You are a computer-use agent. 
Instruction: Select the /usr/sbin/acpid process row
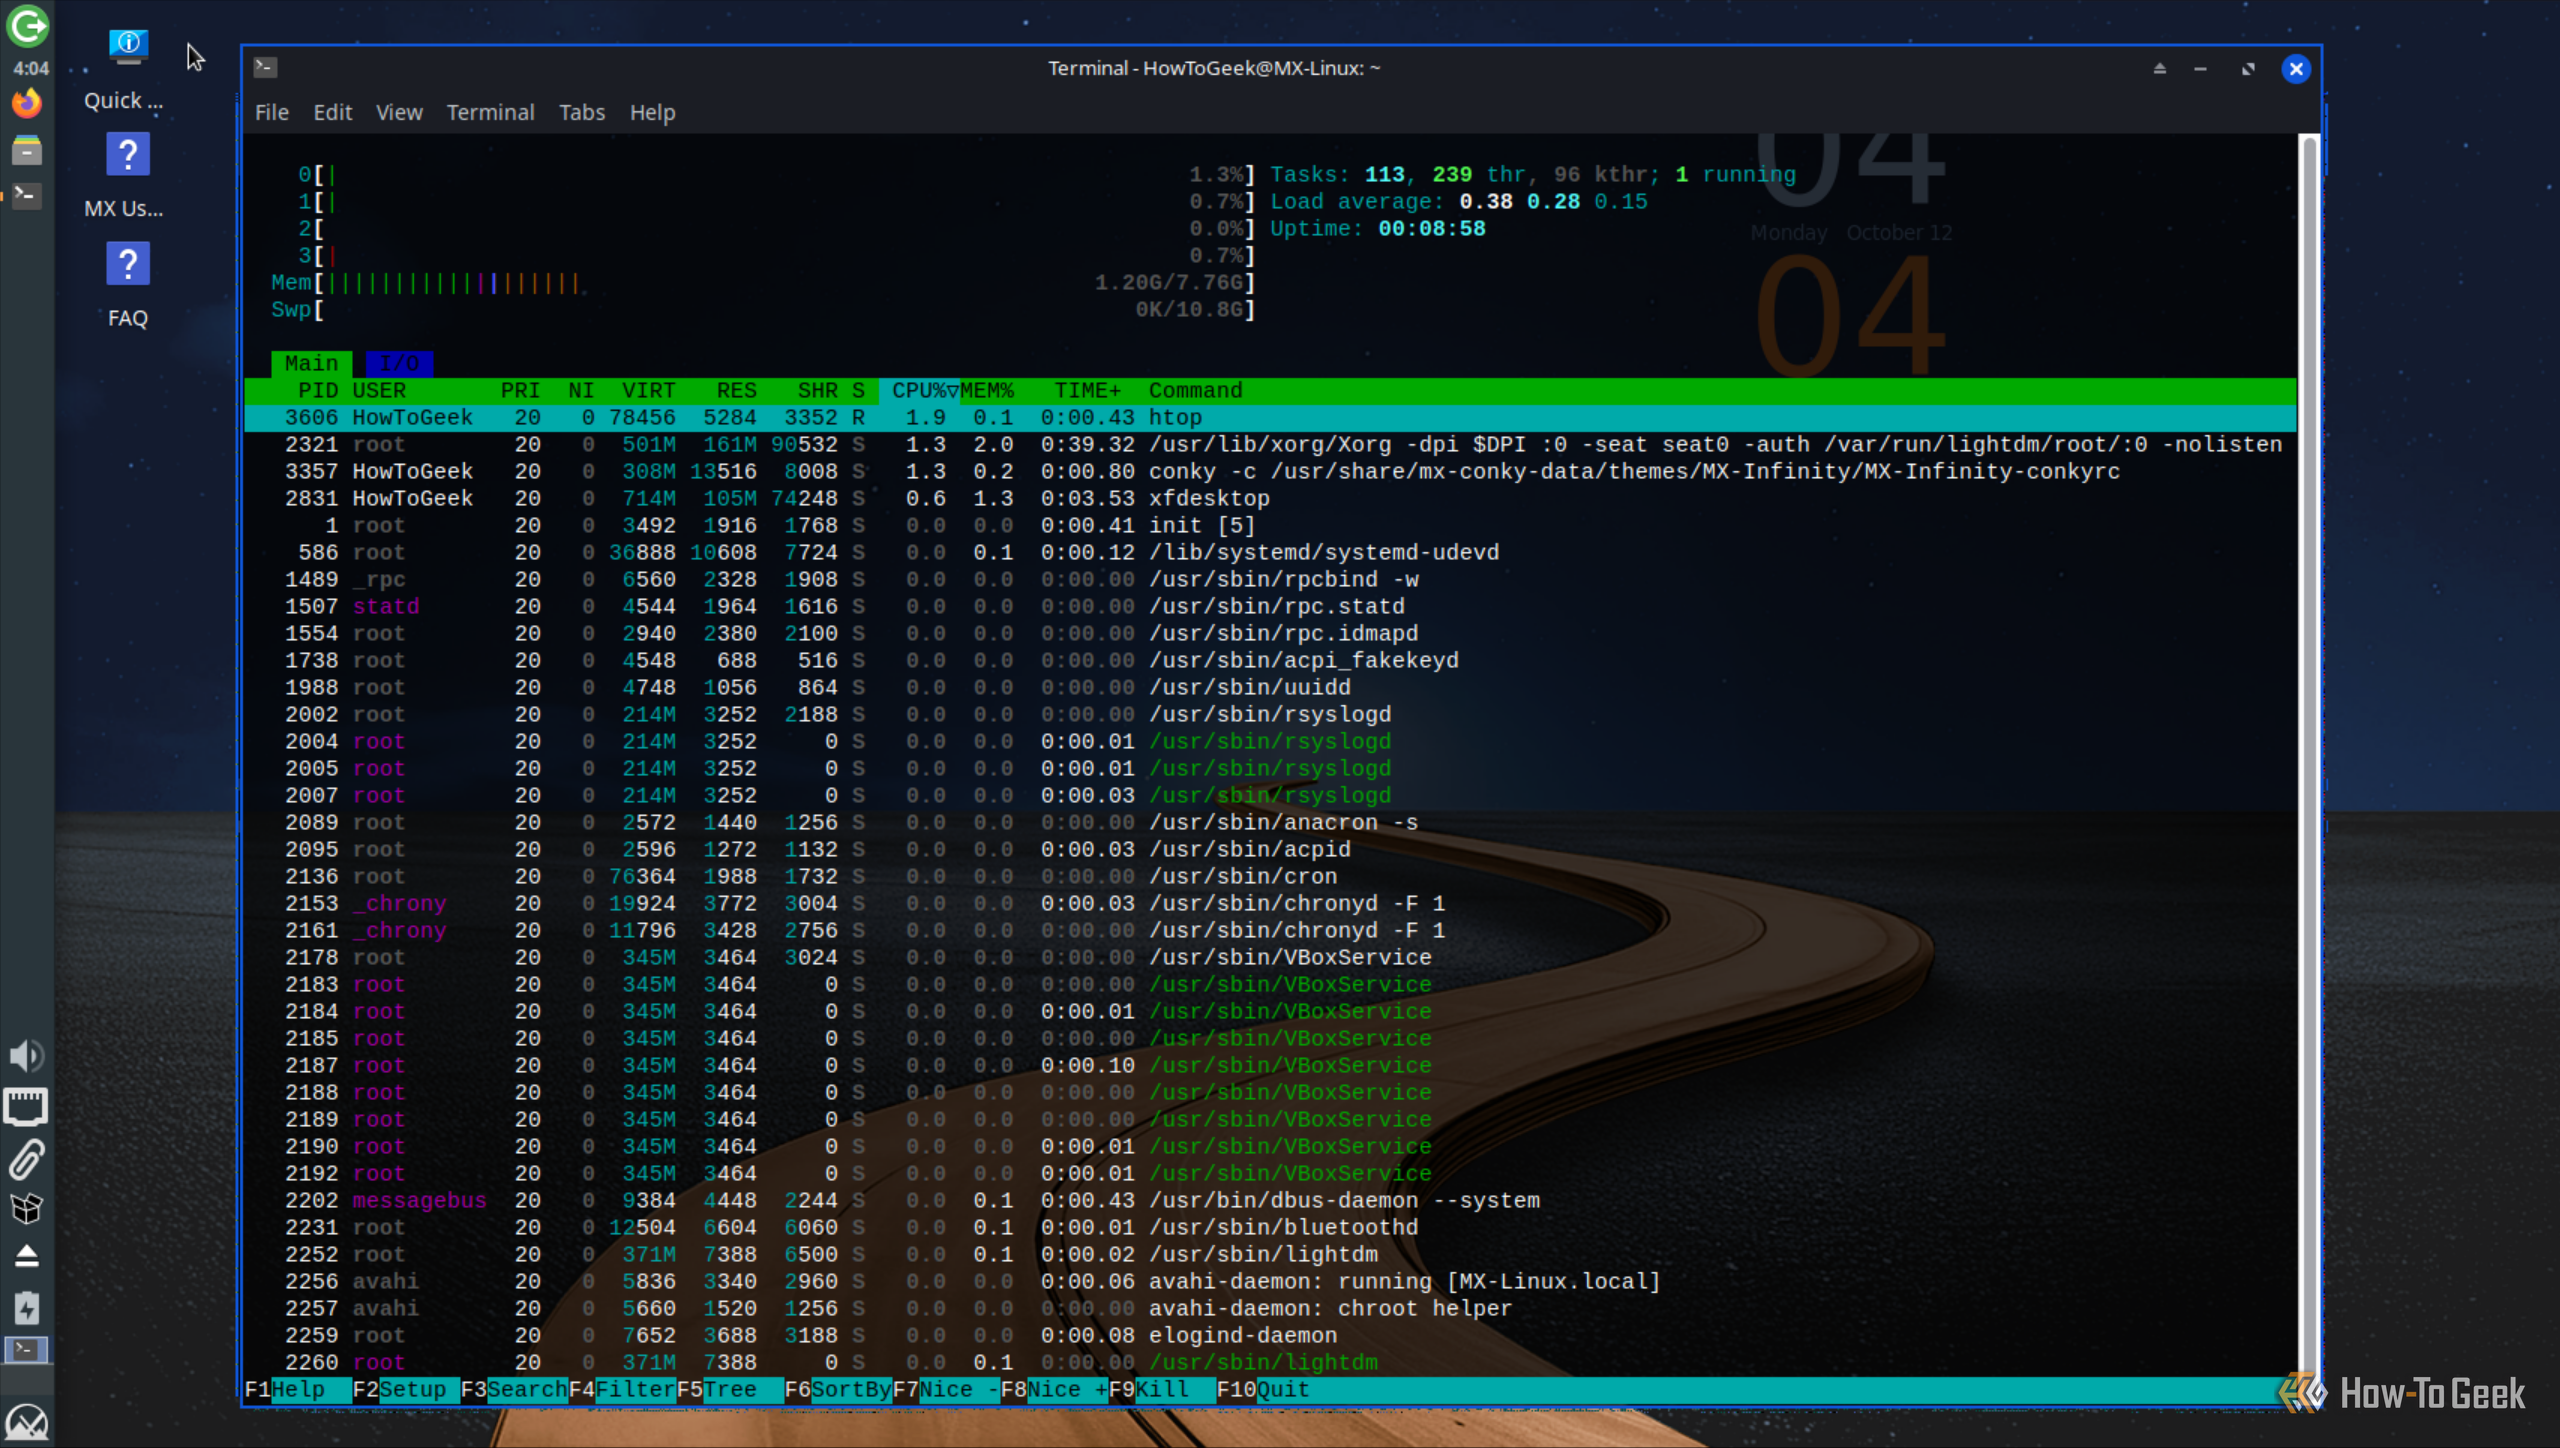point(1270,849)
